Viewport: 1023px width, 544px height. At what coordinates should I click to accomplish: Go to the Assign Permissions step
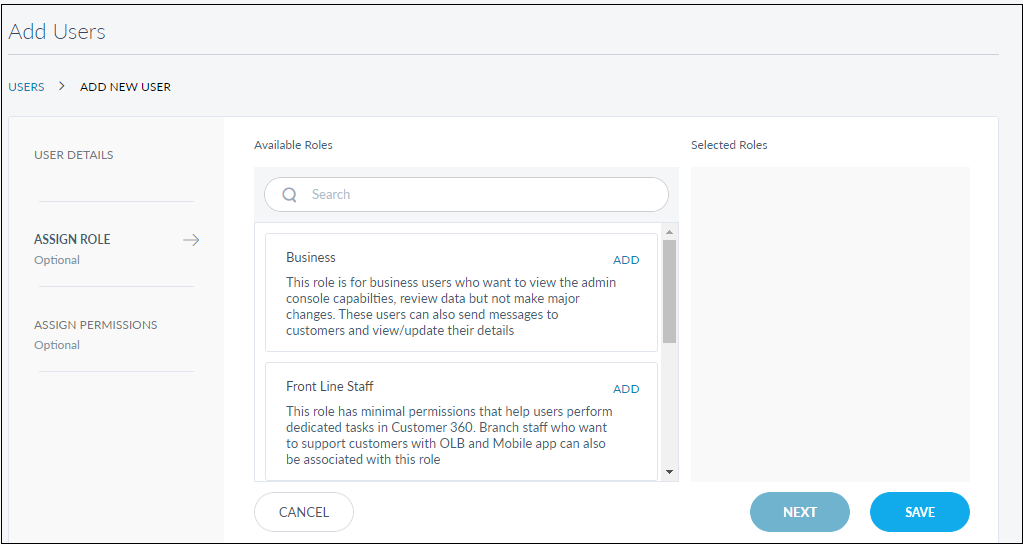coord(95,325)
